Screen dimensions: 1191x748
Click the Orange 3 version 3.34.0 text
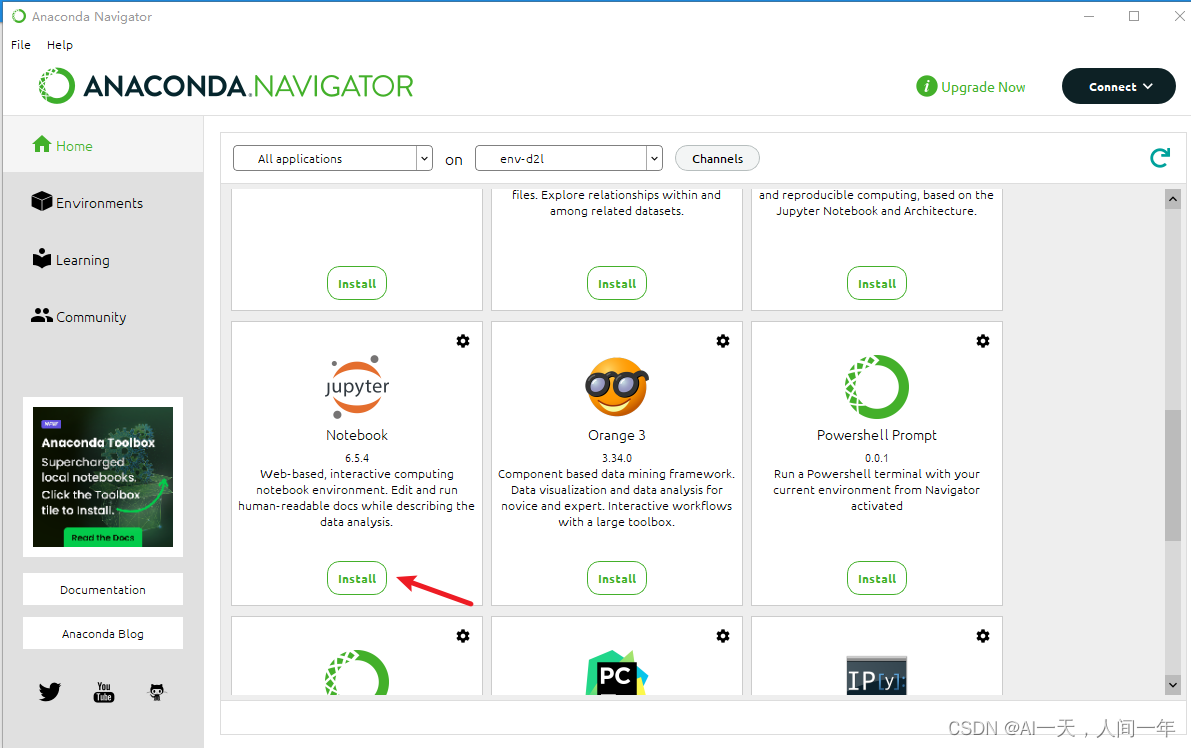(x=617, y=458)
